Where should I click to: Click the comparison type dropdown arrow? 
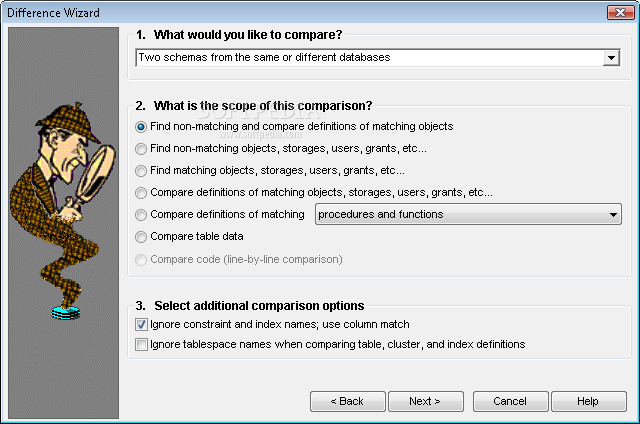tap(611, 58)
